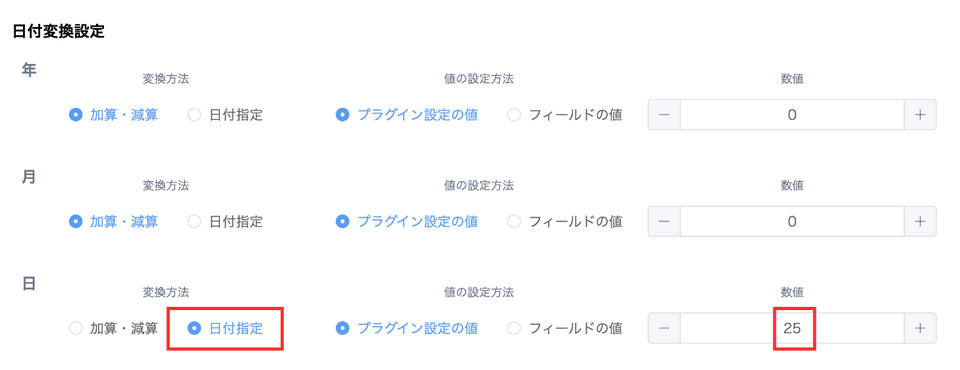Image resolution: width=960 pixels, height=370 pixels.
Task: Click the minus button in the 日 row
Action: pyautogui.click(x=664, y=328)
